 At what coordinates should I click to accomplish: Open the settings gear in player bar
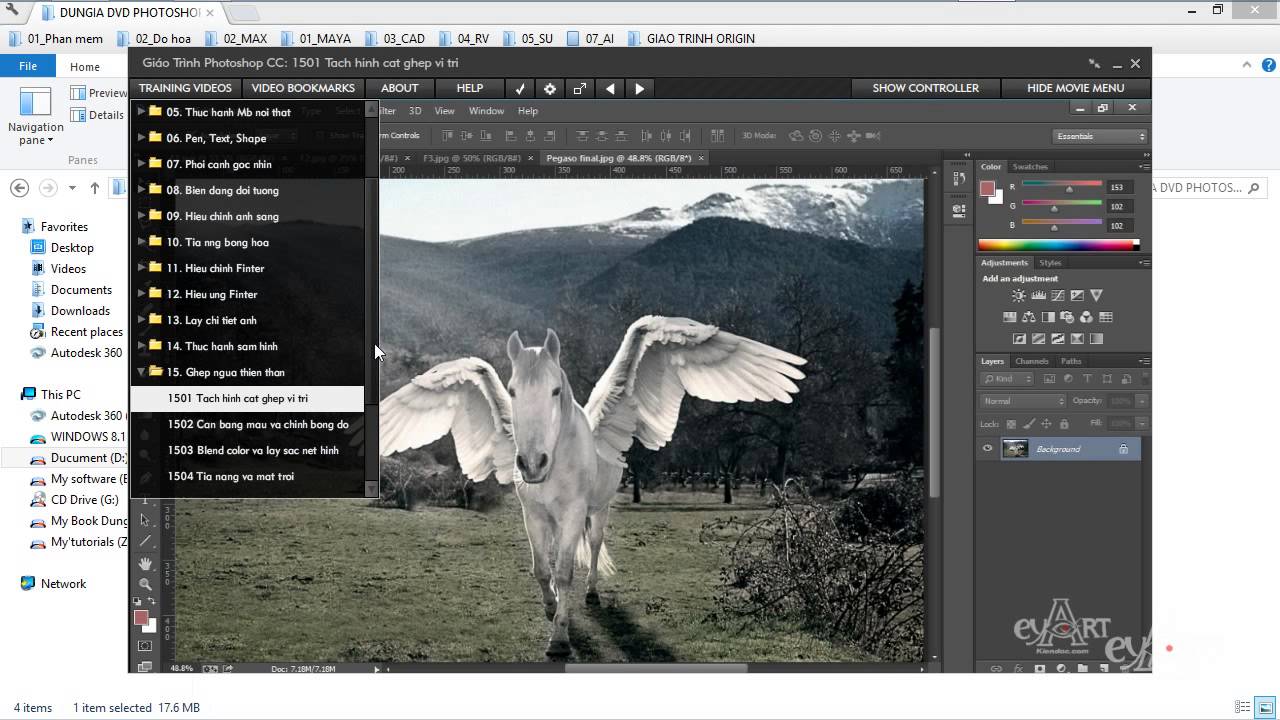click(549, 88)
